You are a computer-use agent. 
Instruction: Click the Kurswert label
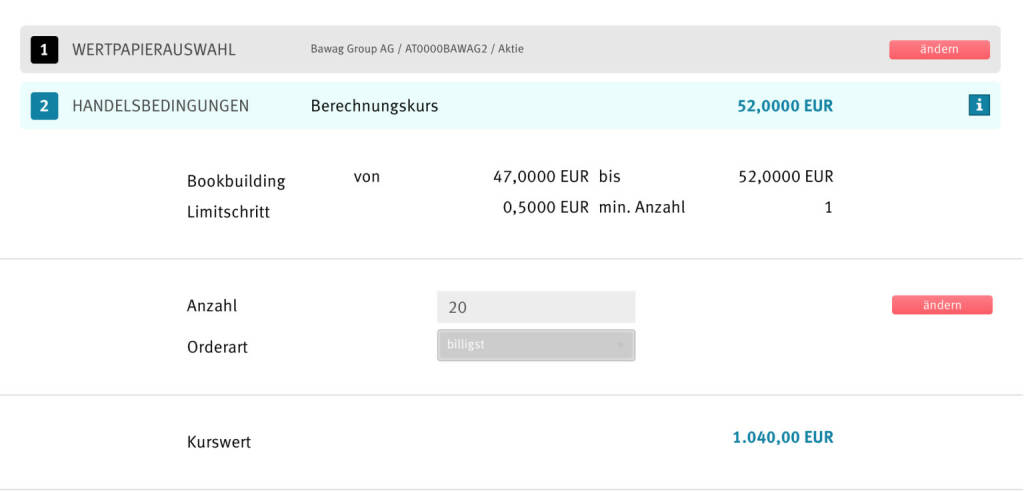219,442
